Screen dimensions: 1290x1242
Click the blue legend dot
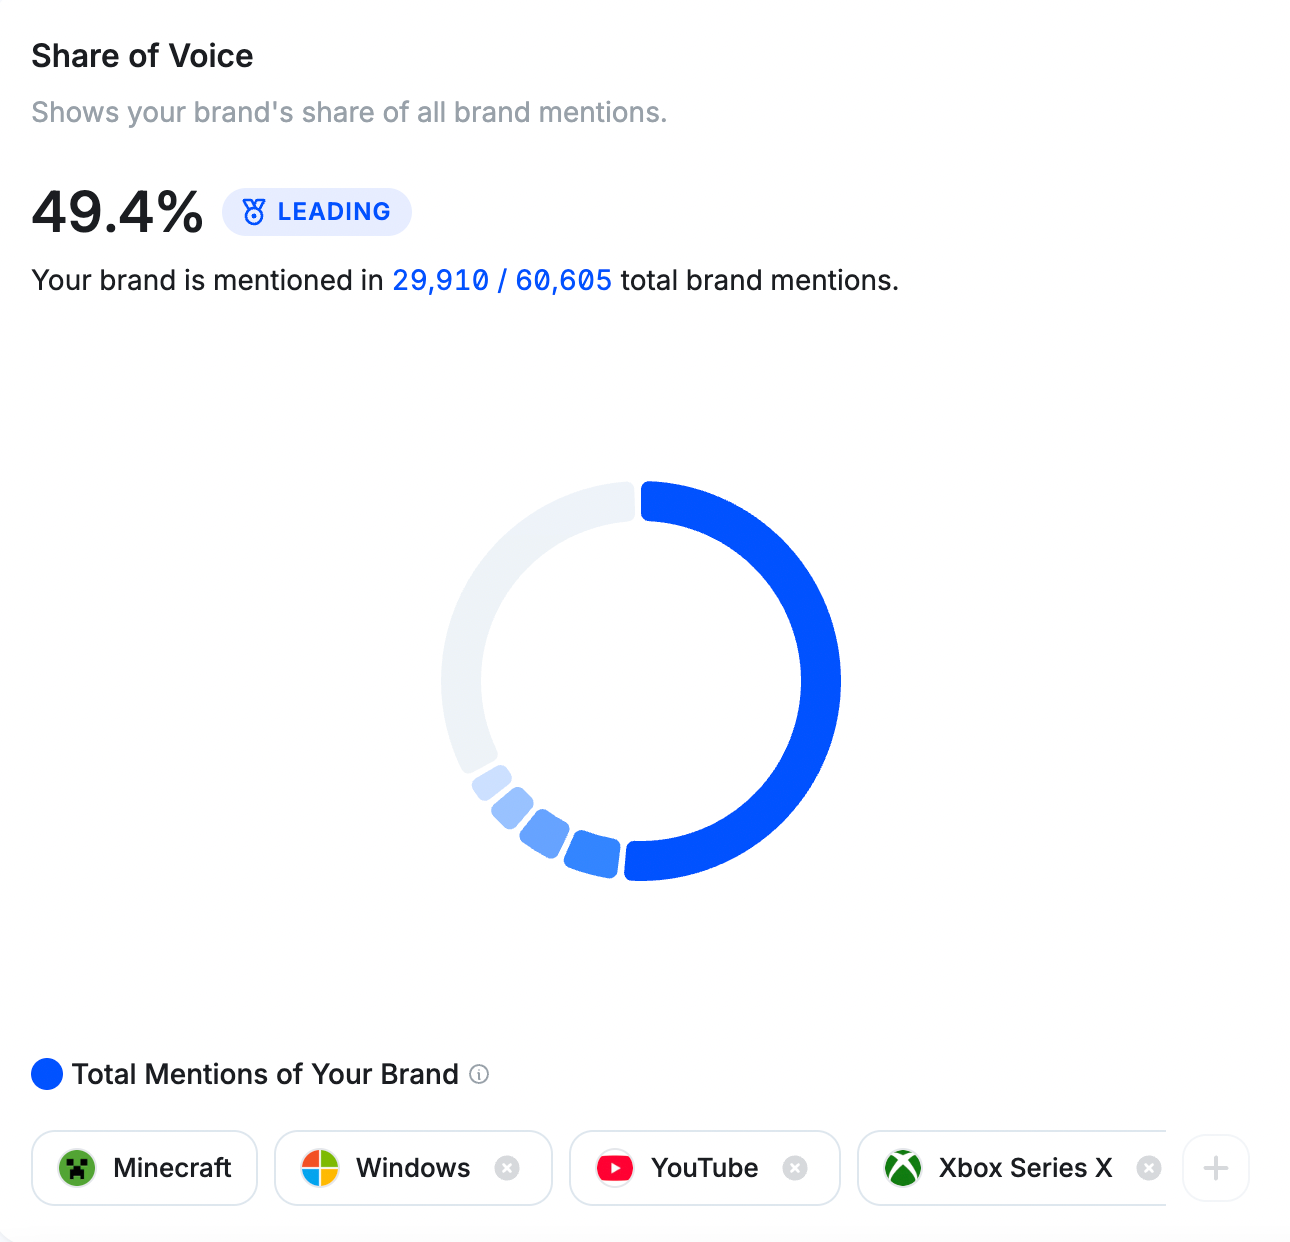pyautogui.click(x=46, y=1074)
